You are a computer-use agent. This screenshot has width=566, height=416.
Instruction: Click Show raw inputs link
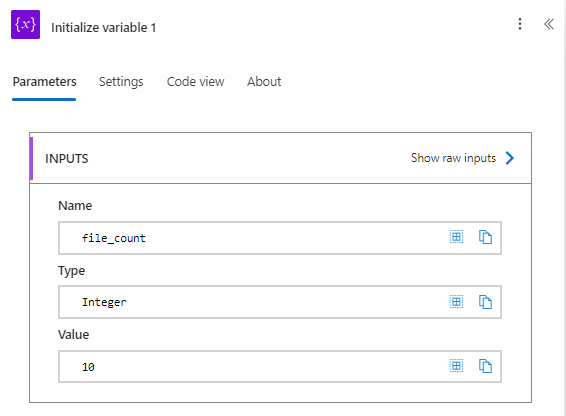(453, 158)
